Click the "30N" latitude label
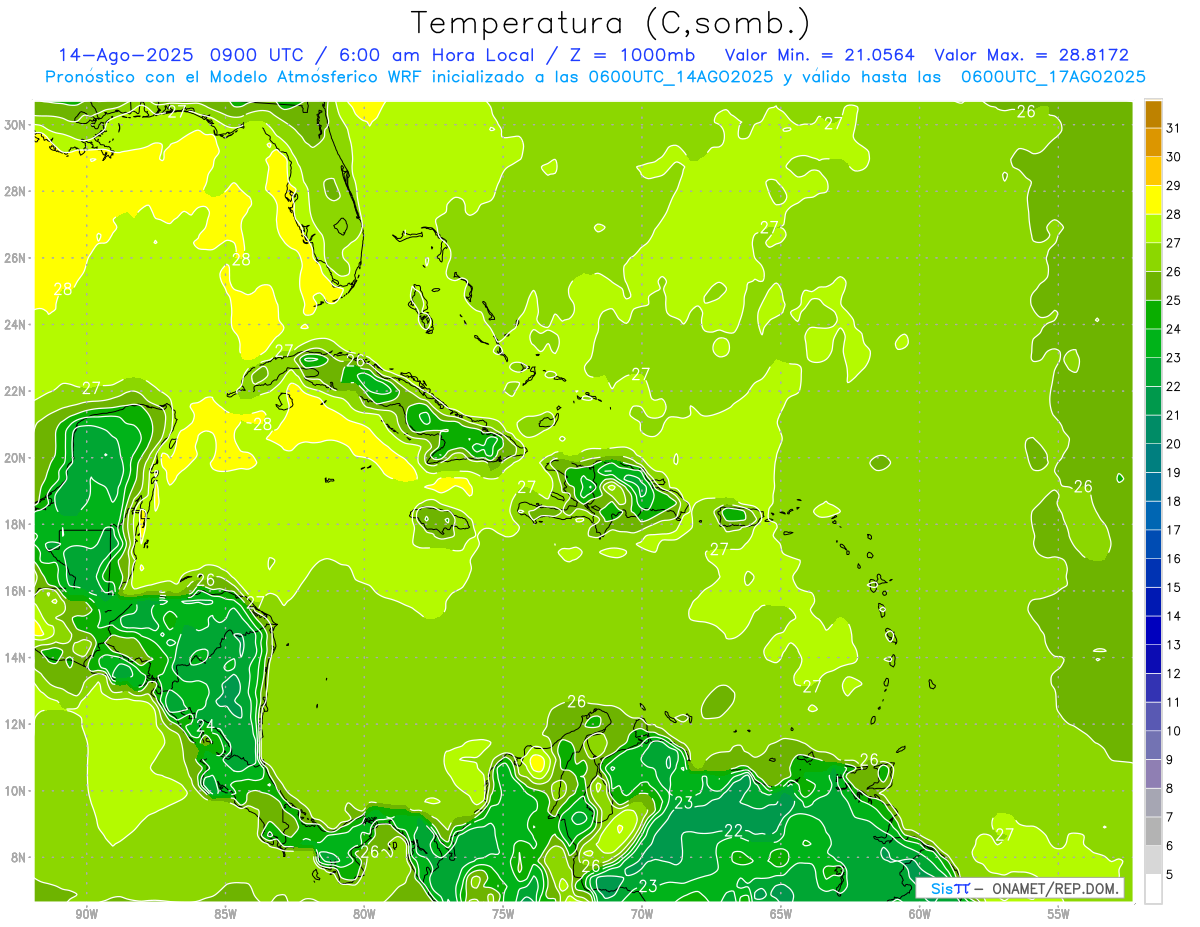Viewport: 1200px width, 927px height. (x=17, y=125)
